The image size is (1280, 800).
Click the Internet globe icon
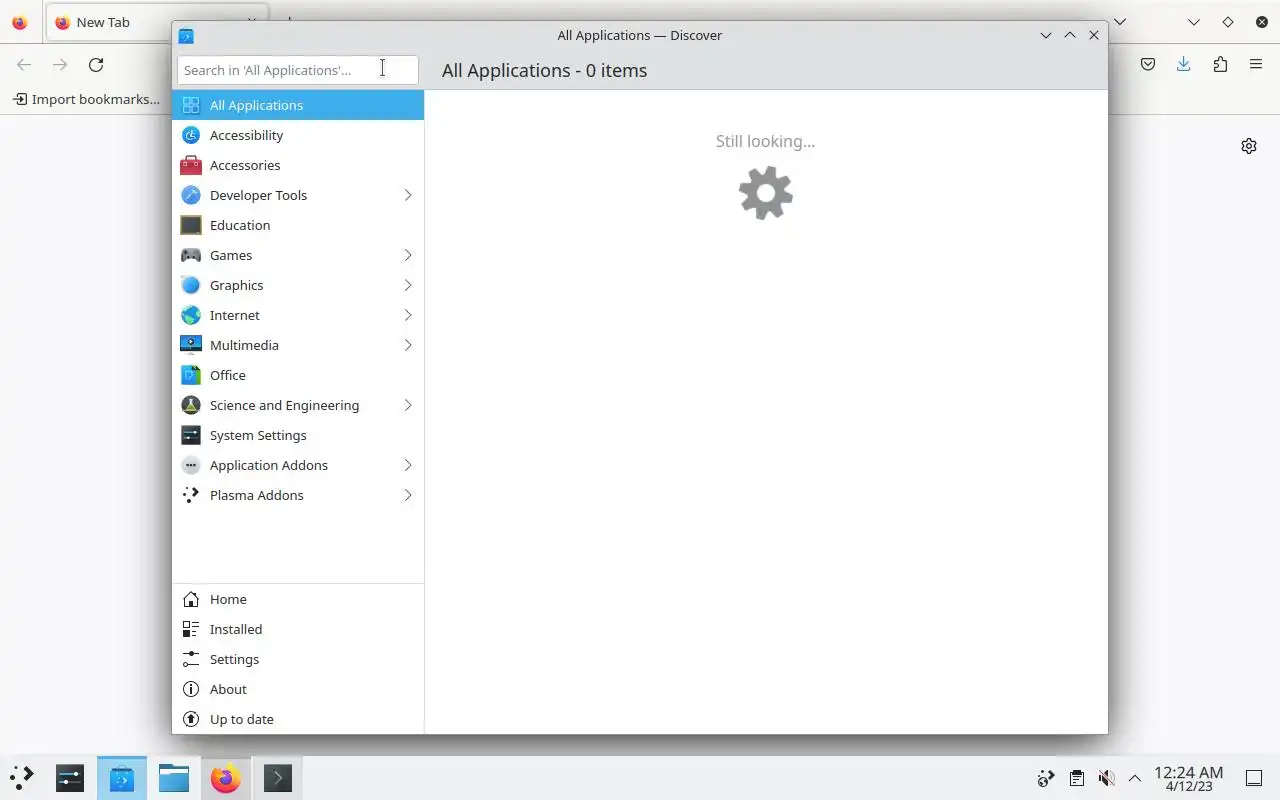pyautogui.click(x=191, y=315)
